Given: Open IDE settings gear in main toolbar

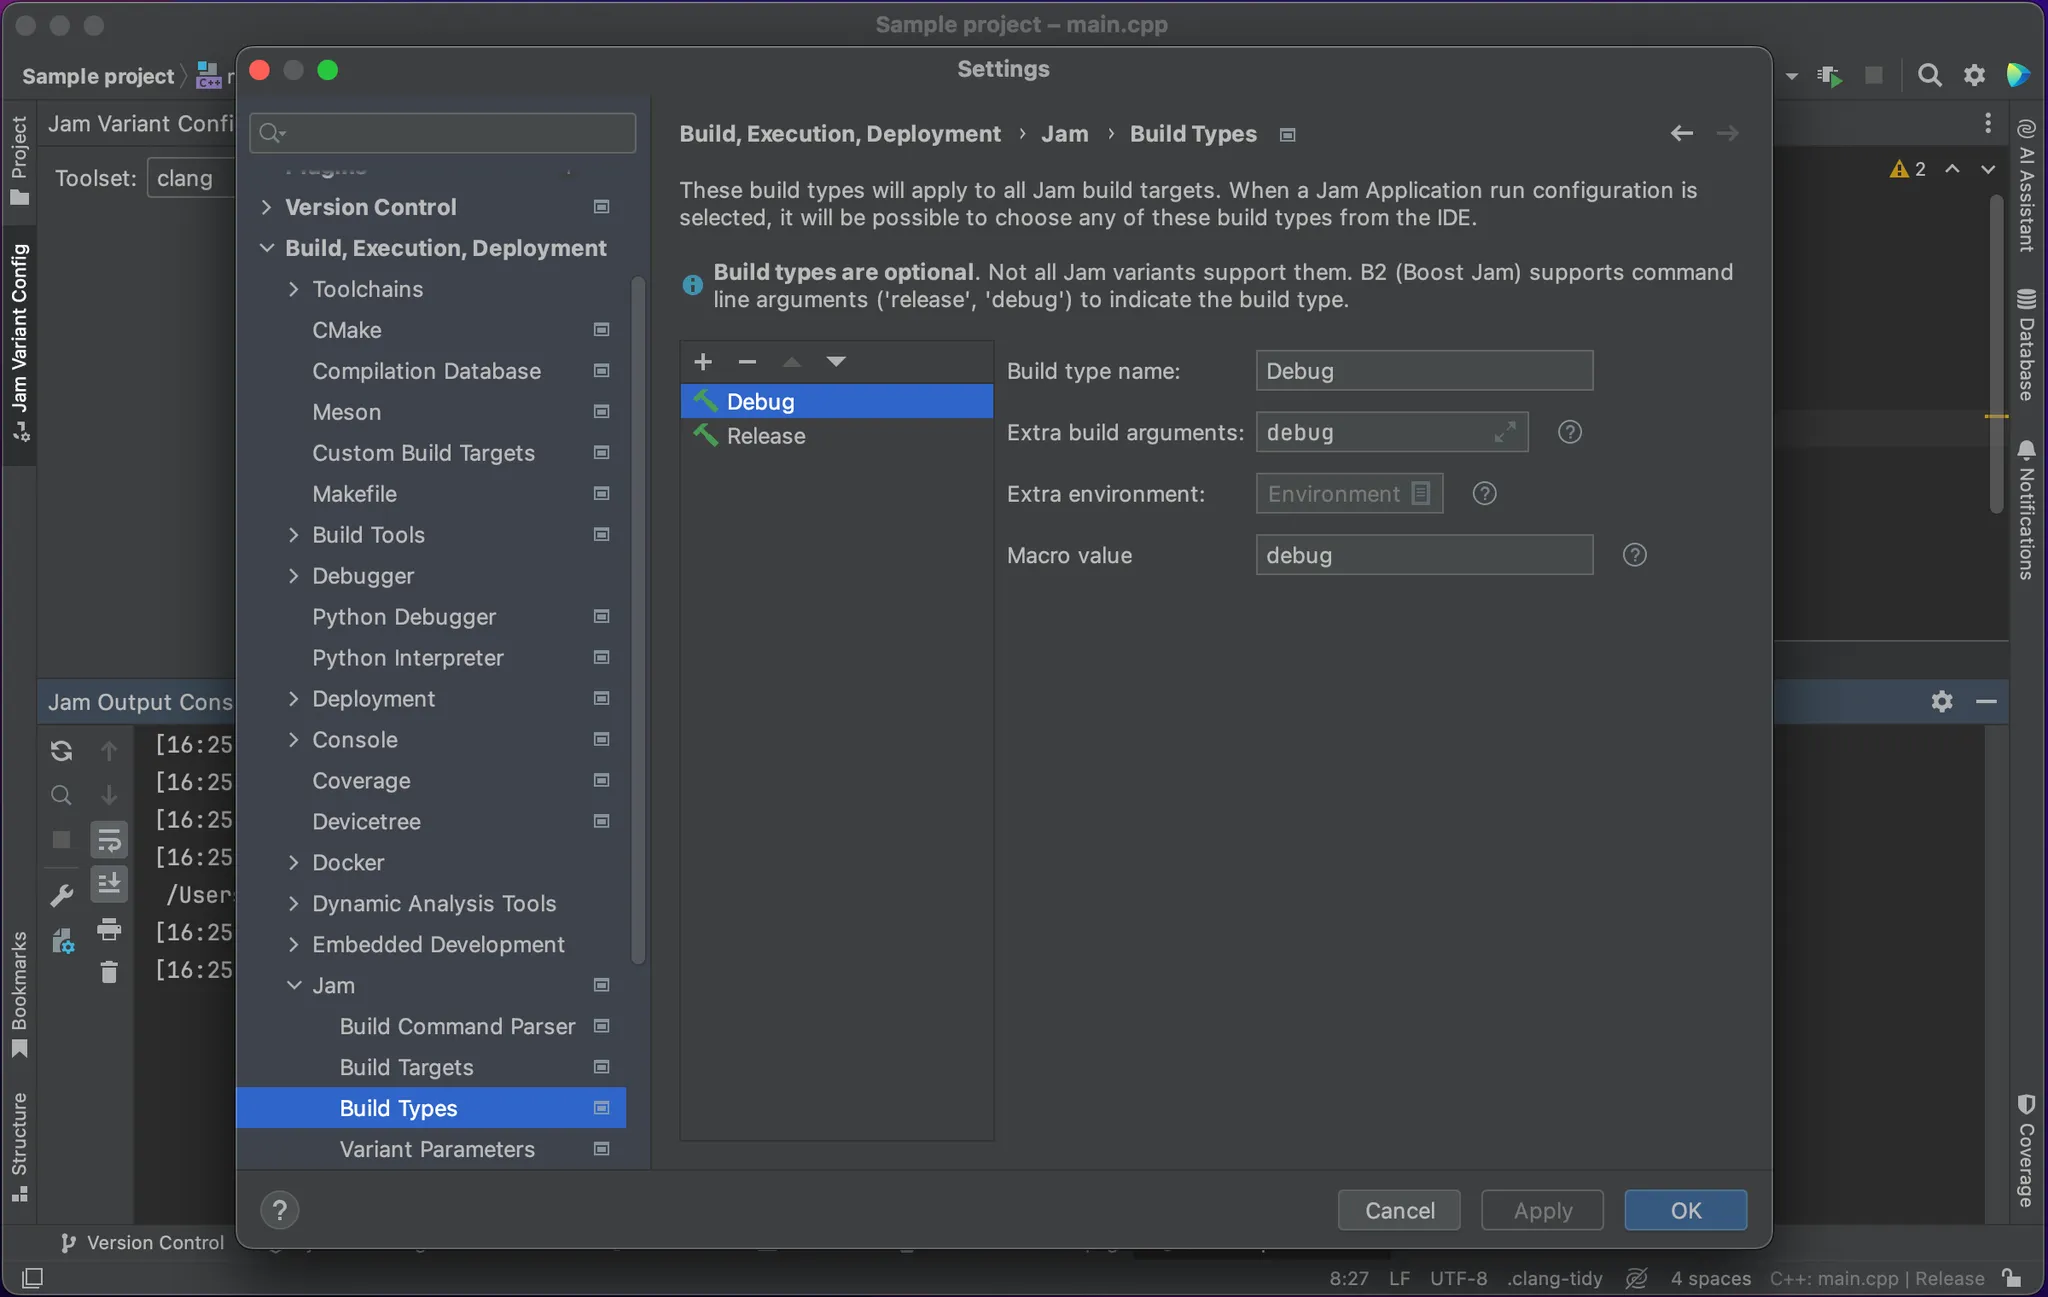Looking at the screenshot, I should pos(1974,76).
